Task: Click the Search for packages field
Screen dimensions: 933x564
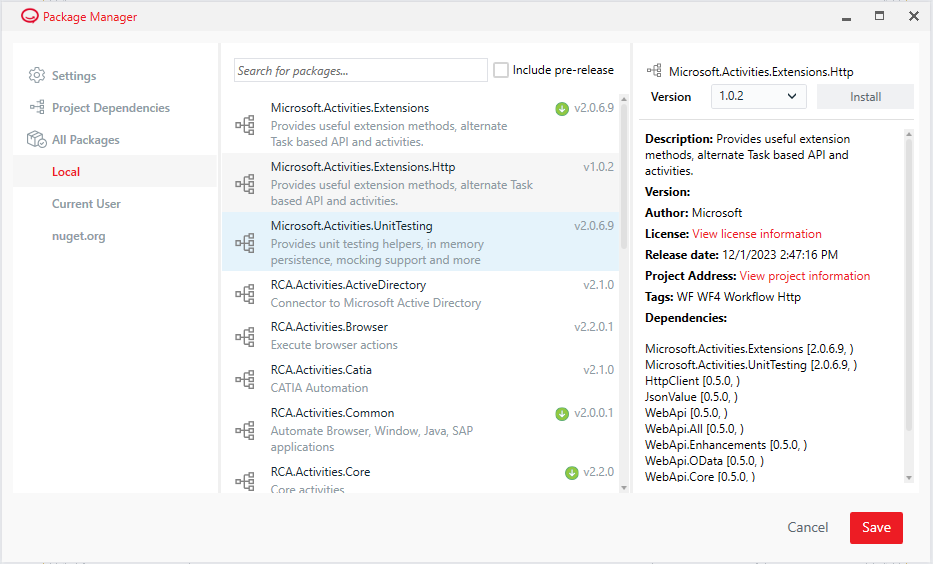Action: tap(361, 70)
